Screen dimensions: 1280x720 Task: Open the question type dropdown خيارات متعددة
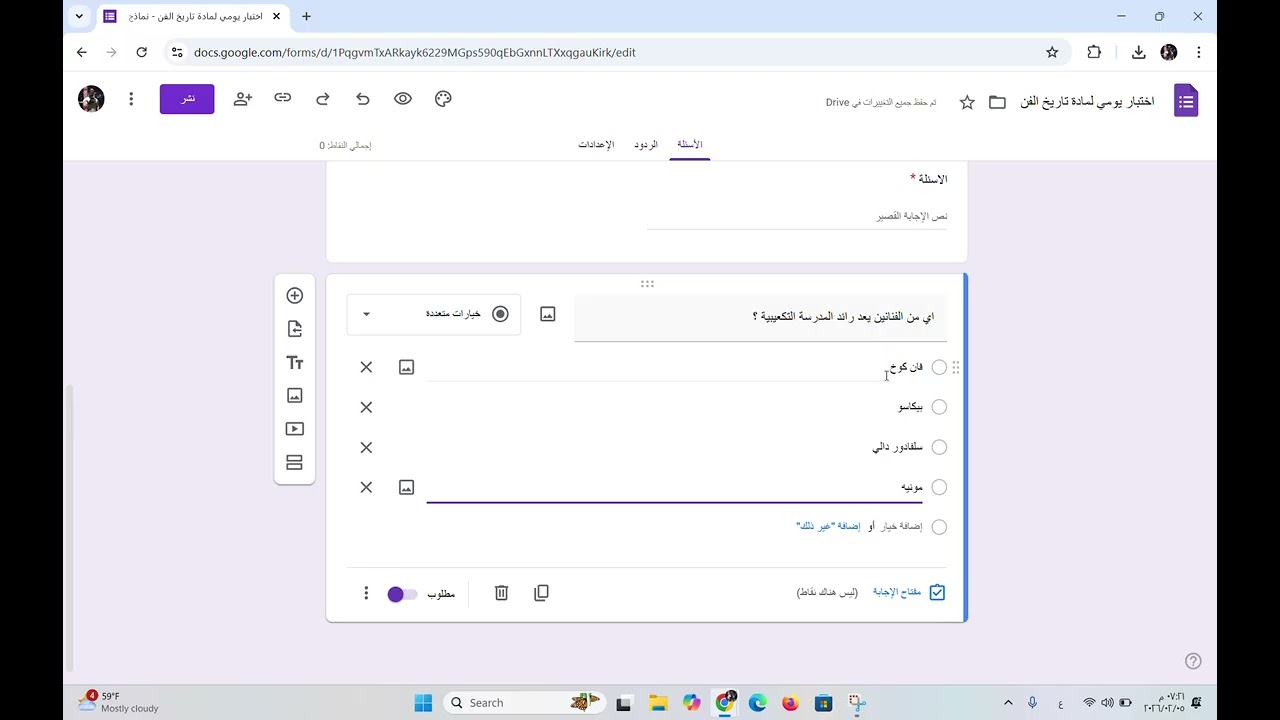pos(434,314)
